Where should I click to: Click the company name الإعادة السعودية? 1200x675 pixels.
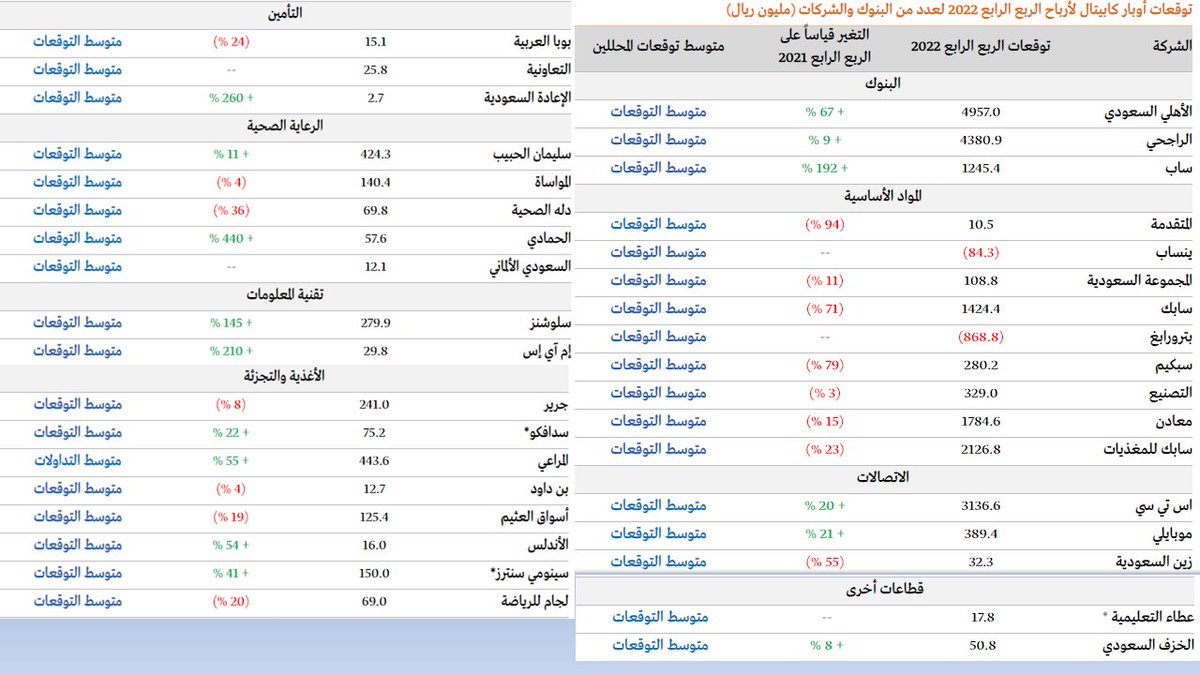point(527,98)
